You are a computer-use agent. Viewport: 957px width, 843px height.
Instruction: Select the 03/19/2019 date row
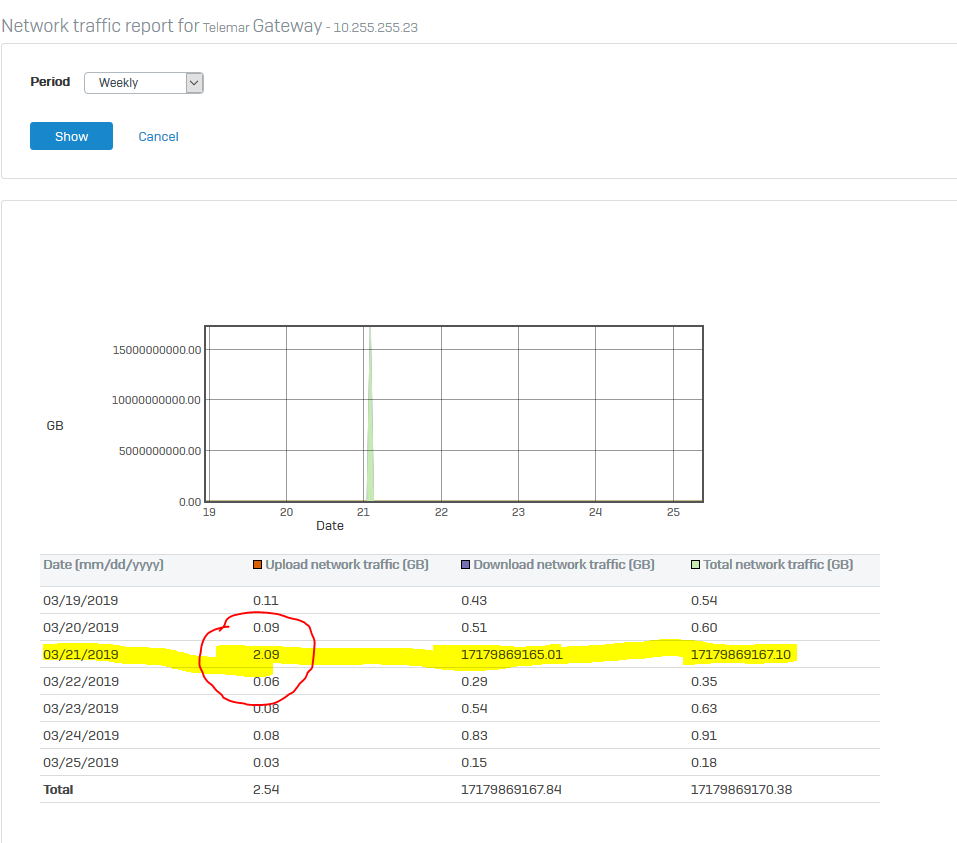[x=81, y=601]
